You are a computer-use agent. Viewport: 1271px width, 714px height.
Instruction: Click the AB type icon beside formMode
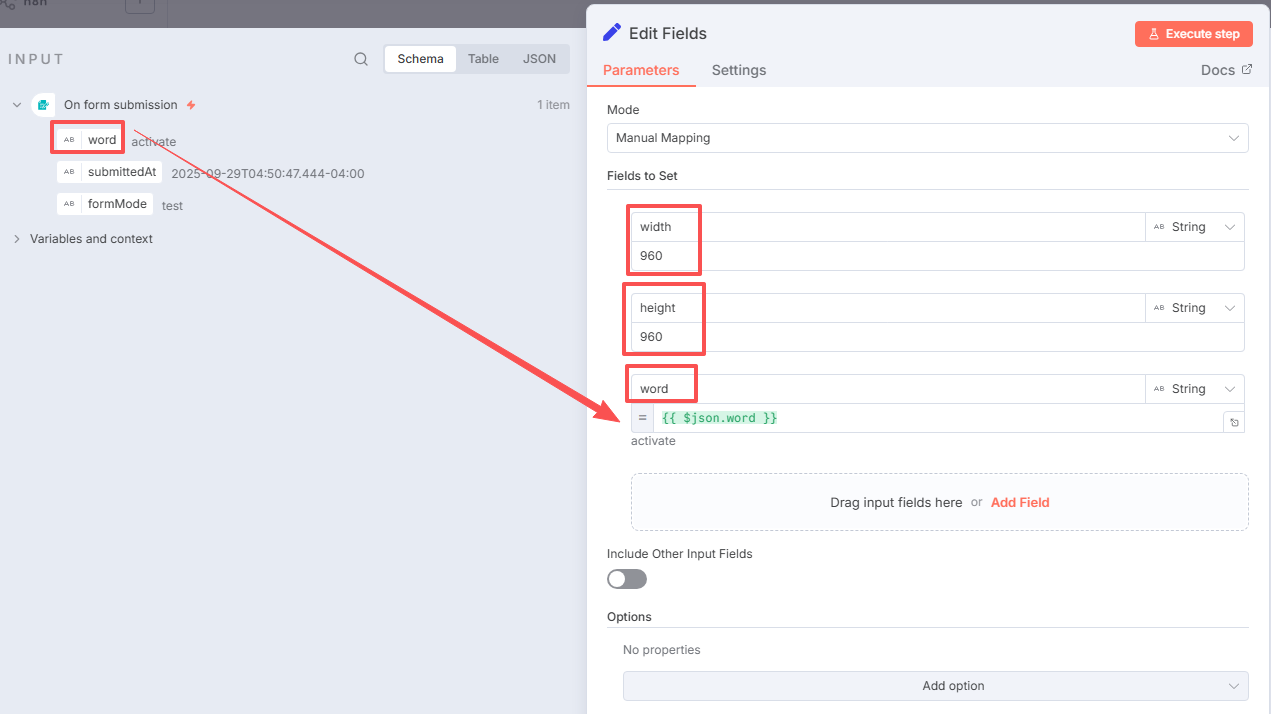tap(69, 204)
